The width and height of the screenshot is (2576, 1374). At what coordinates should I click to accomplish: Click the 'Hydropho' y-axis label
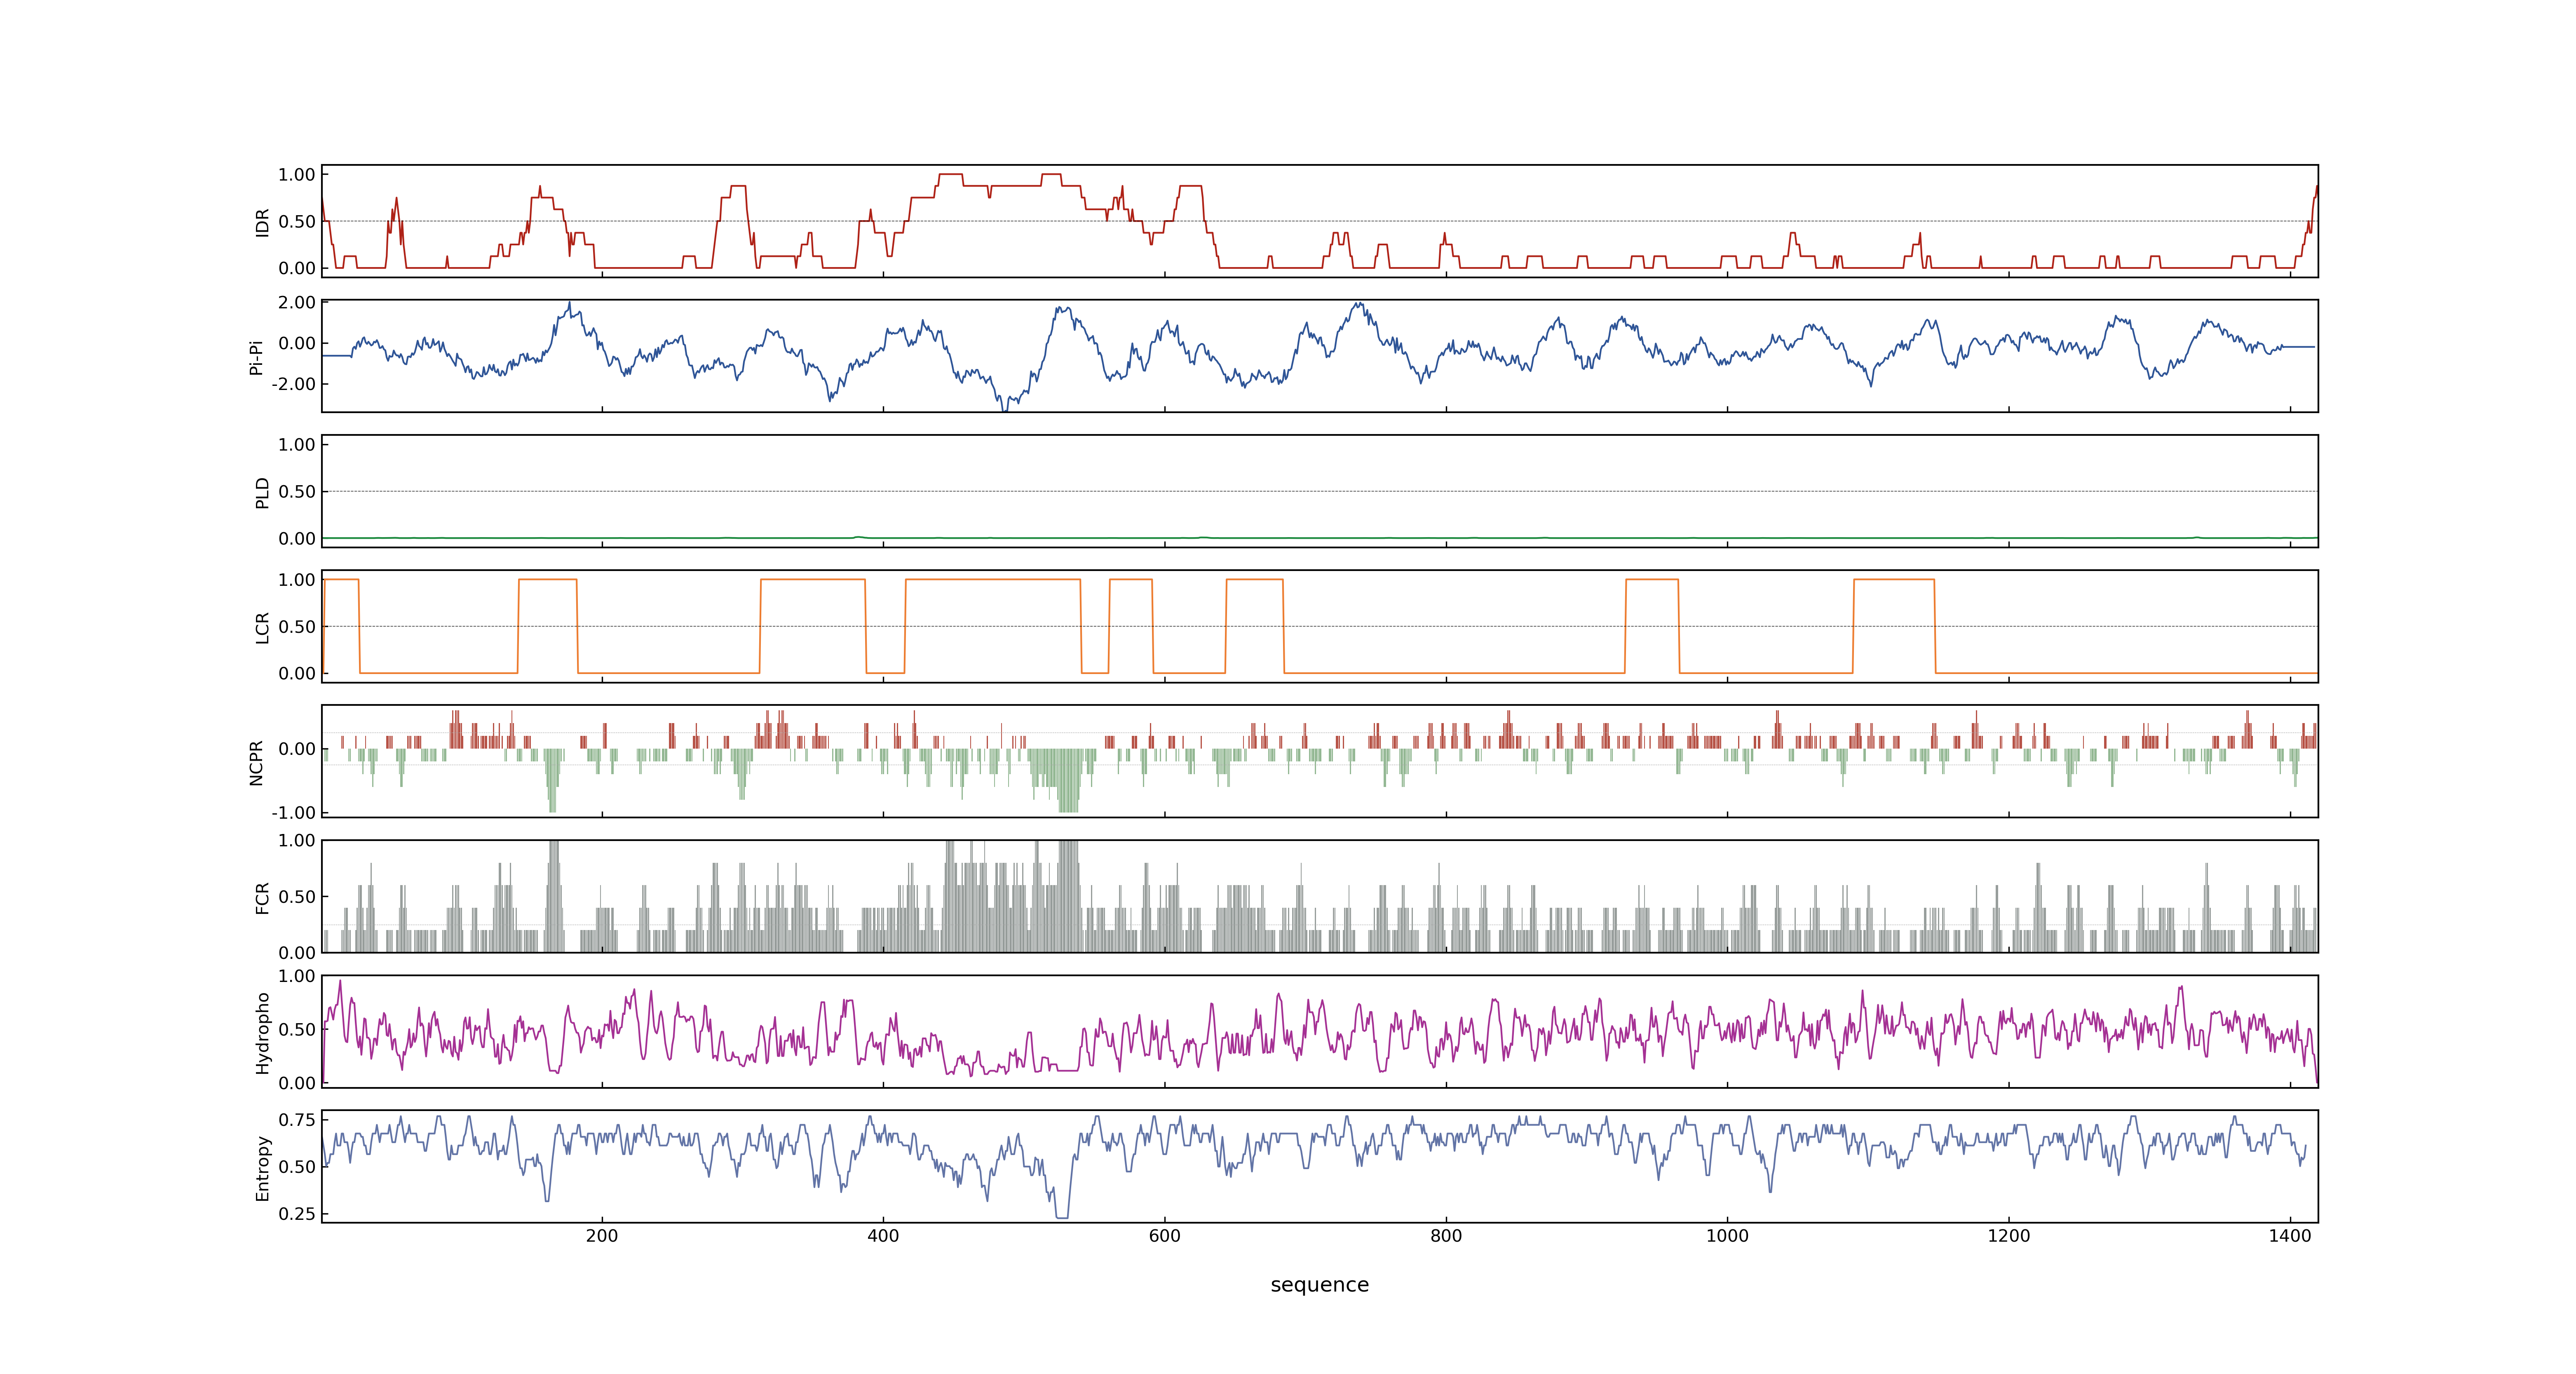point(262,1033)
